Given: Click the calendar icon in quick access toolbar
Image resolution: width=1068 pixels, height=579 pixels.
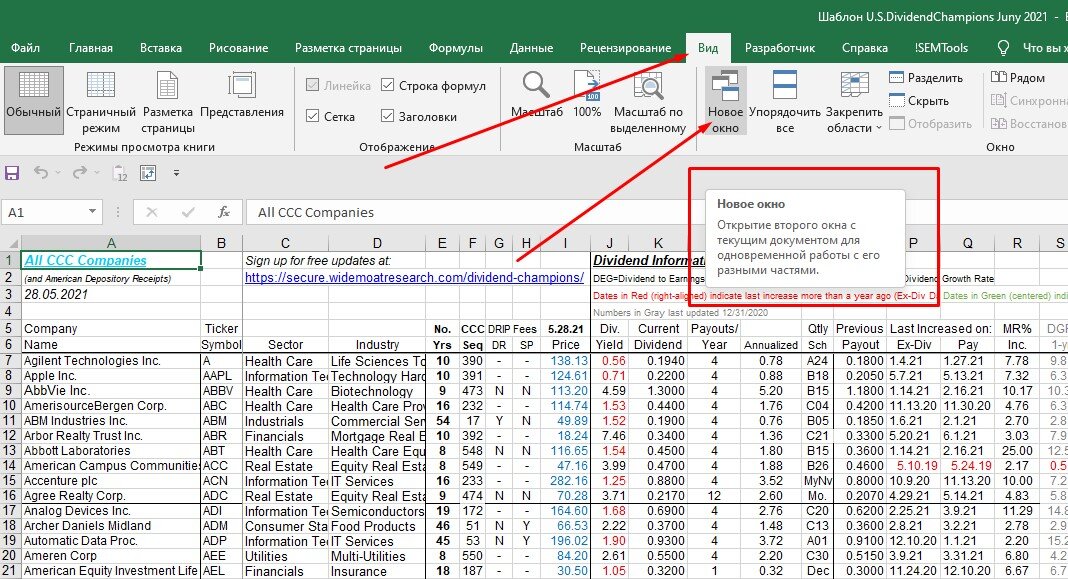Looking at the screenshot, I should (120, 173).
